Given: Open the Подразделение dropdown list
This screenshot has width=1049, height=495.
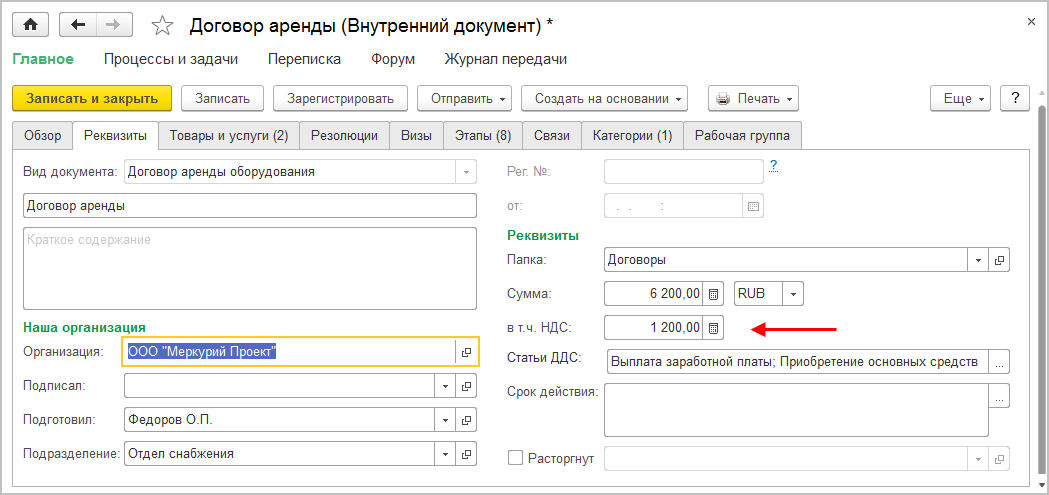Looking at the screenshot, I should pyautogui.click(x=445, y=454).
